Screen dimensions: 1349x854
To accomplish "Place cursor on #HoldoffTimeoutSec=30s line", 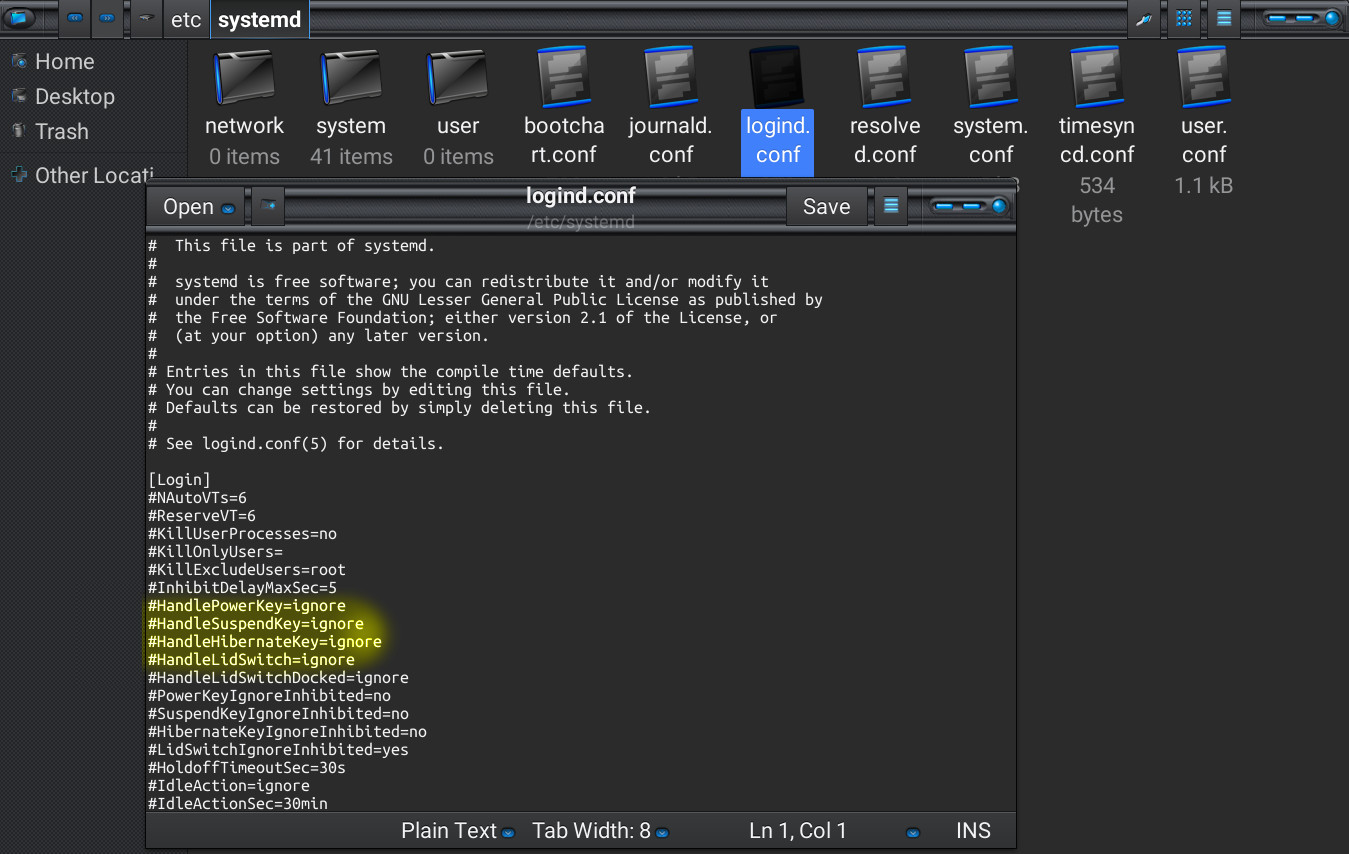I will point(247,768).
